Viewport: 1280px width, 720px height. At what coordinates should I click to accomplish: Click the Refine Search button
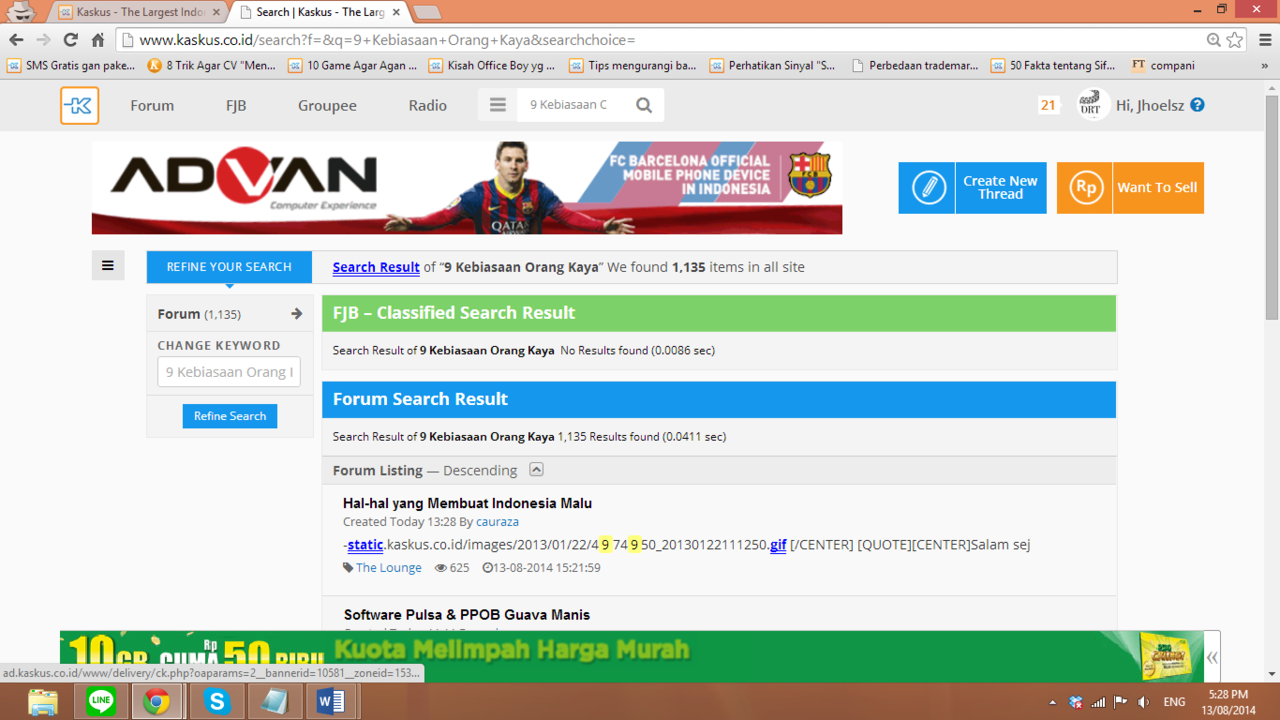[230, 416]
